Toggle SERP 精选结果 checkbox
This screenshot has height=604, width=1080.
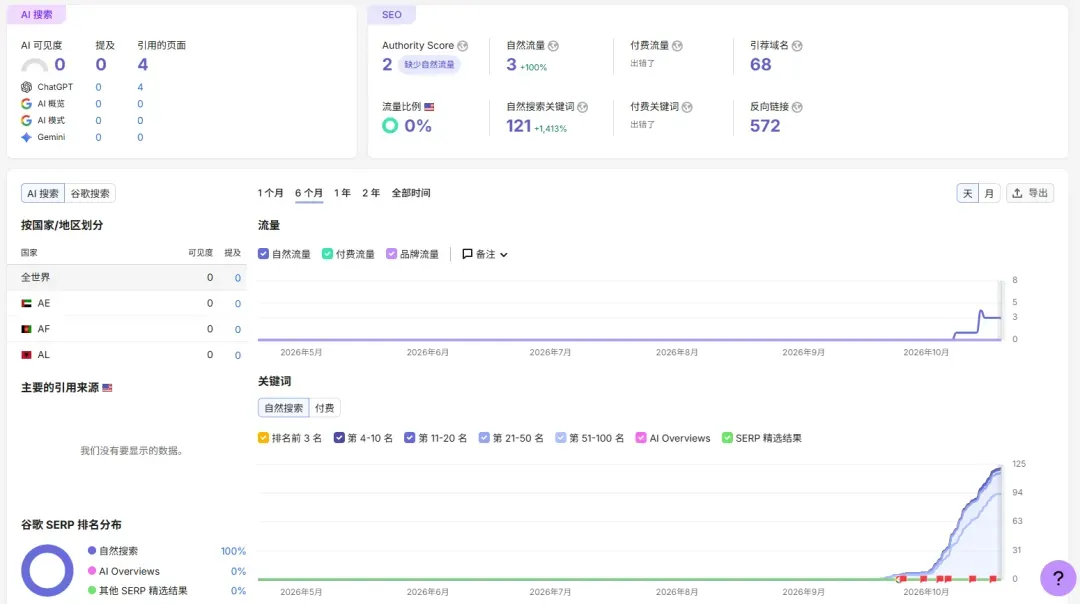pyautogui.click(x=727, y=437)
